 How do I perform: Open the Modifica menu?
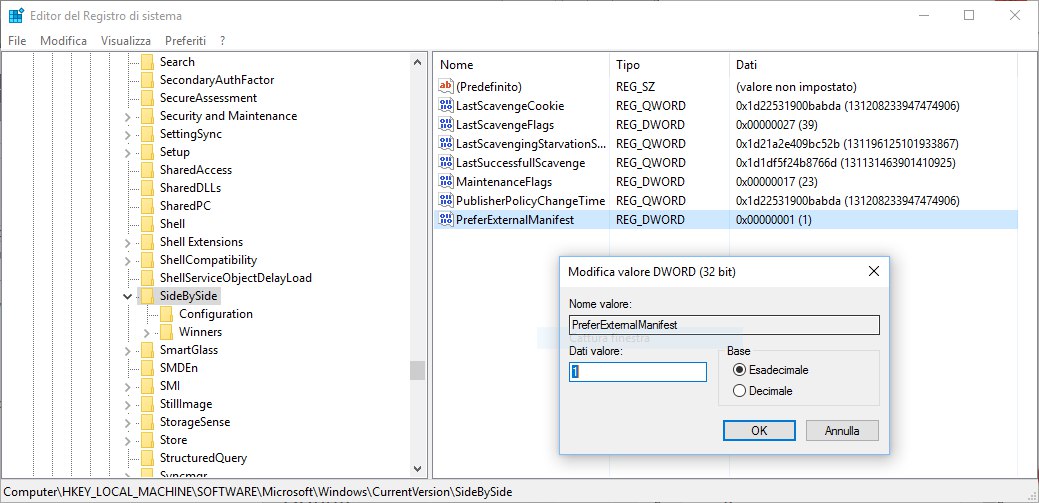63,40
